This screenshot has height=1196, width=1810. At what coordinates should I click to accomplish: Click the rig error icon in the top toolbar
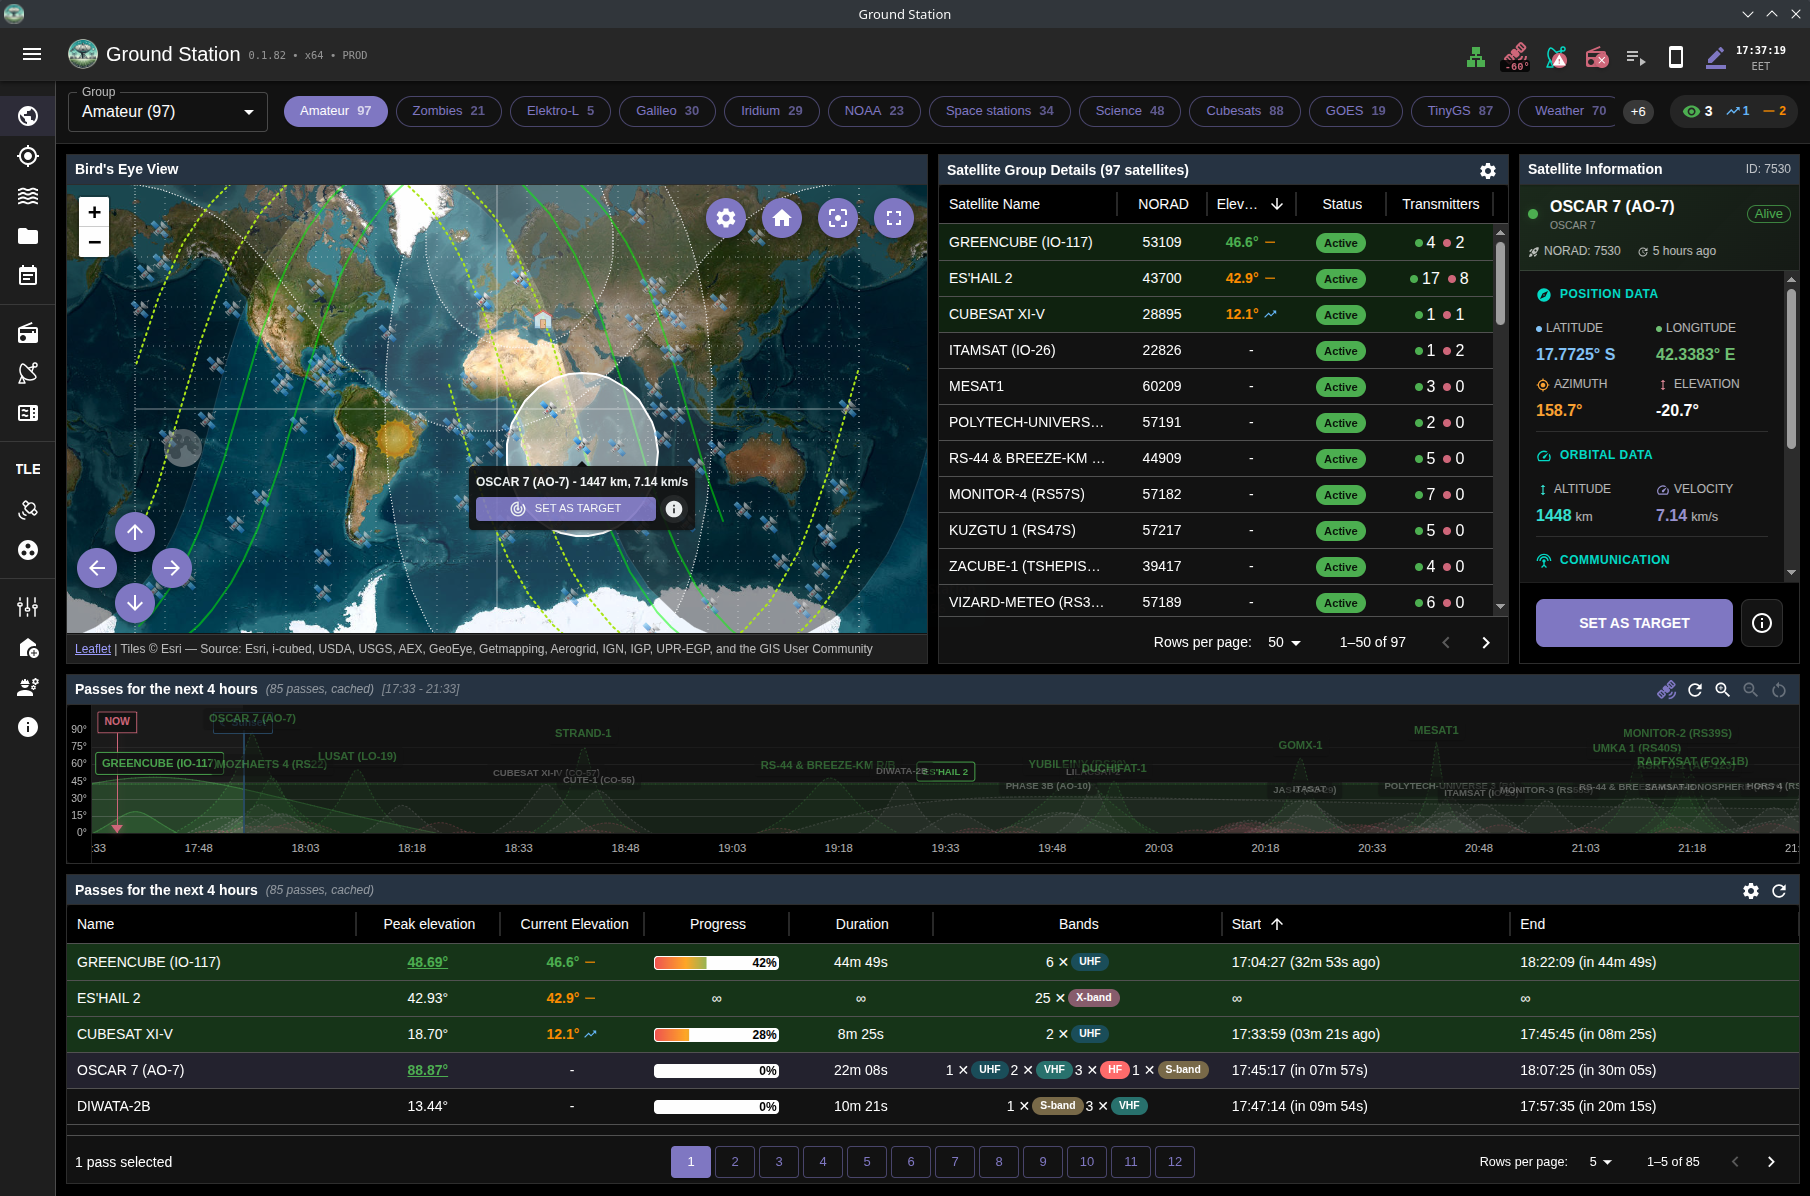click(1596, 57)
